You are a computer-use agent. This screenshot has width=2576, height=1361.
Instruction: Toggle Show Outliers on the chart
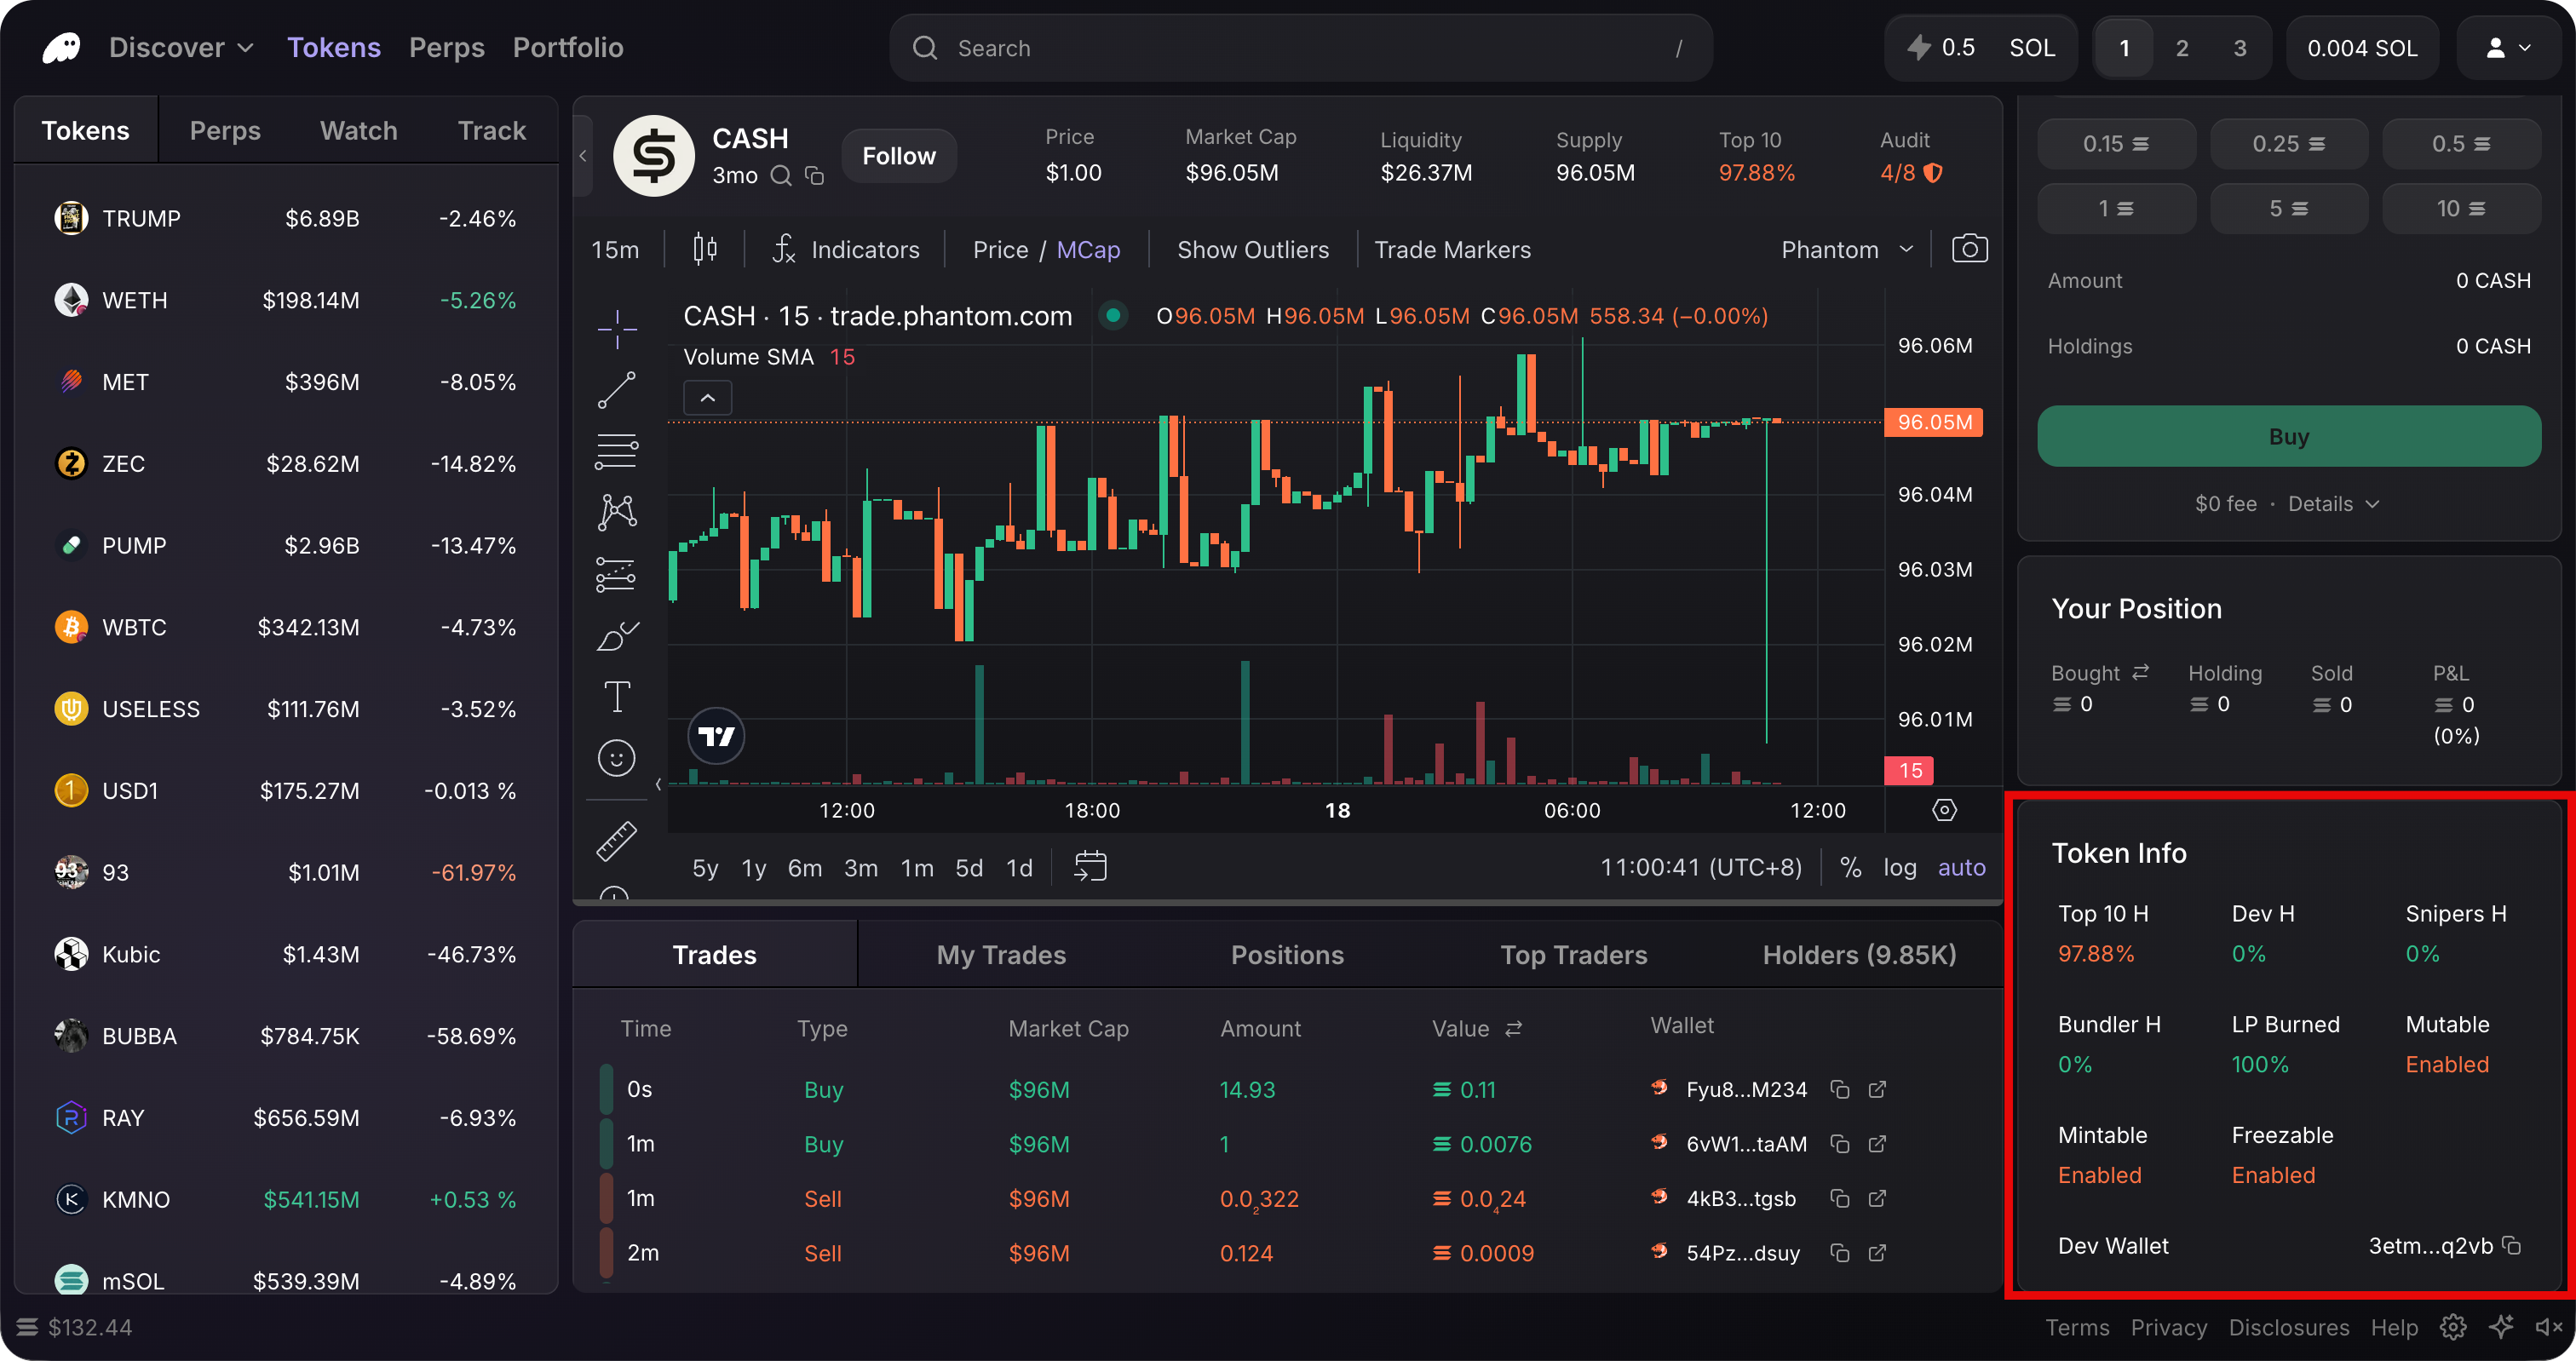point(1253,249)
